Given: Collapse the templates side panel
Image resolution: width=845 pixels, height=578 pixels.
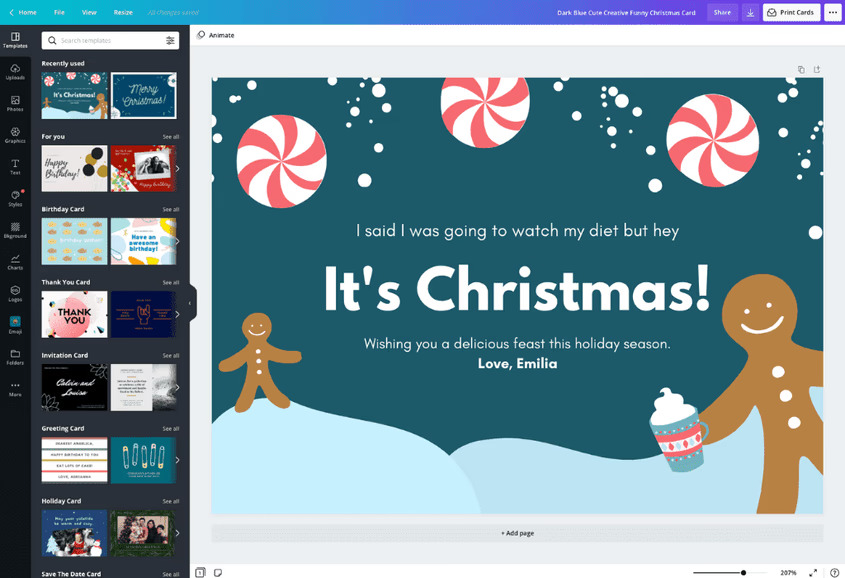Looking at the screenshot, I should [190, 303].
